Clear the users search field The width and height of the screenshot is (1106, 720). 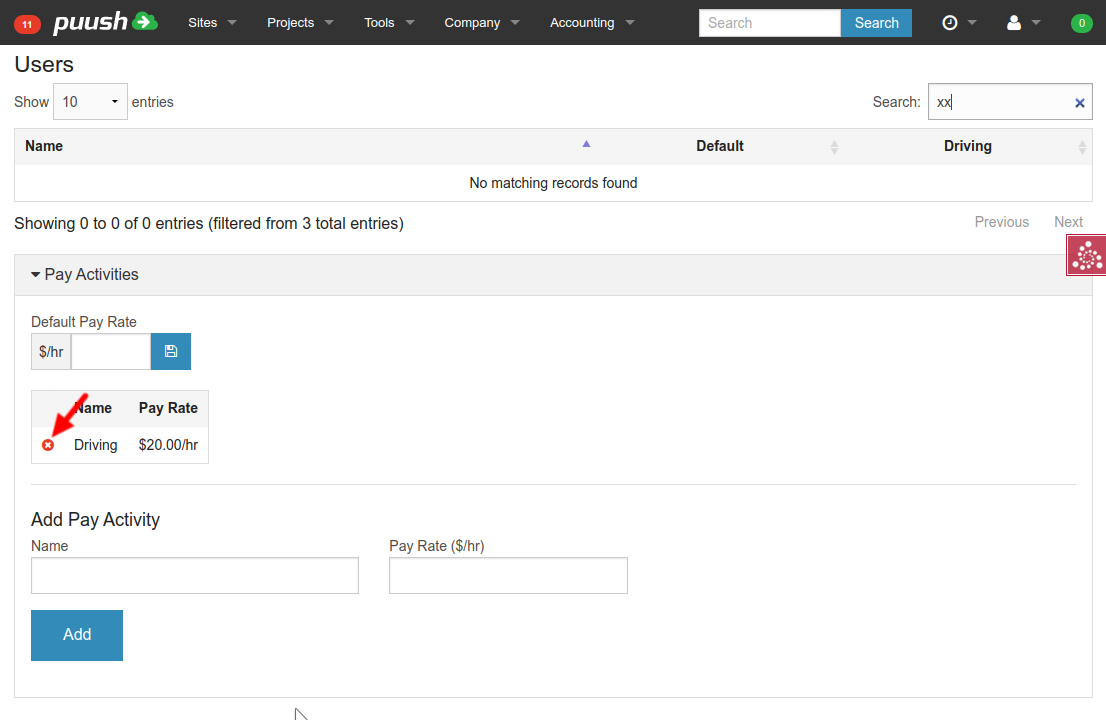pyautogui.click(x=1079, y=102)
